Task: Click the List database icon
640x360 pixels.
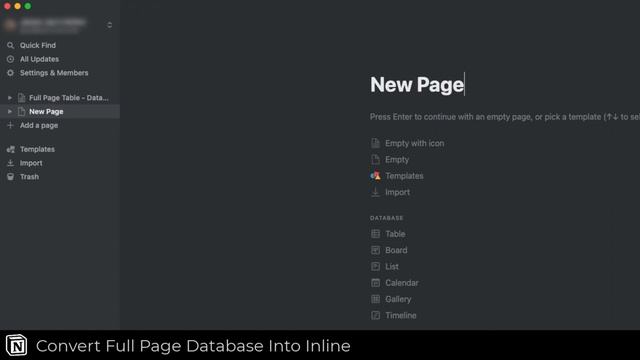Action: coord(376,267)
